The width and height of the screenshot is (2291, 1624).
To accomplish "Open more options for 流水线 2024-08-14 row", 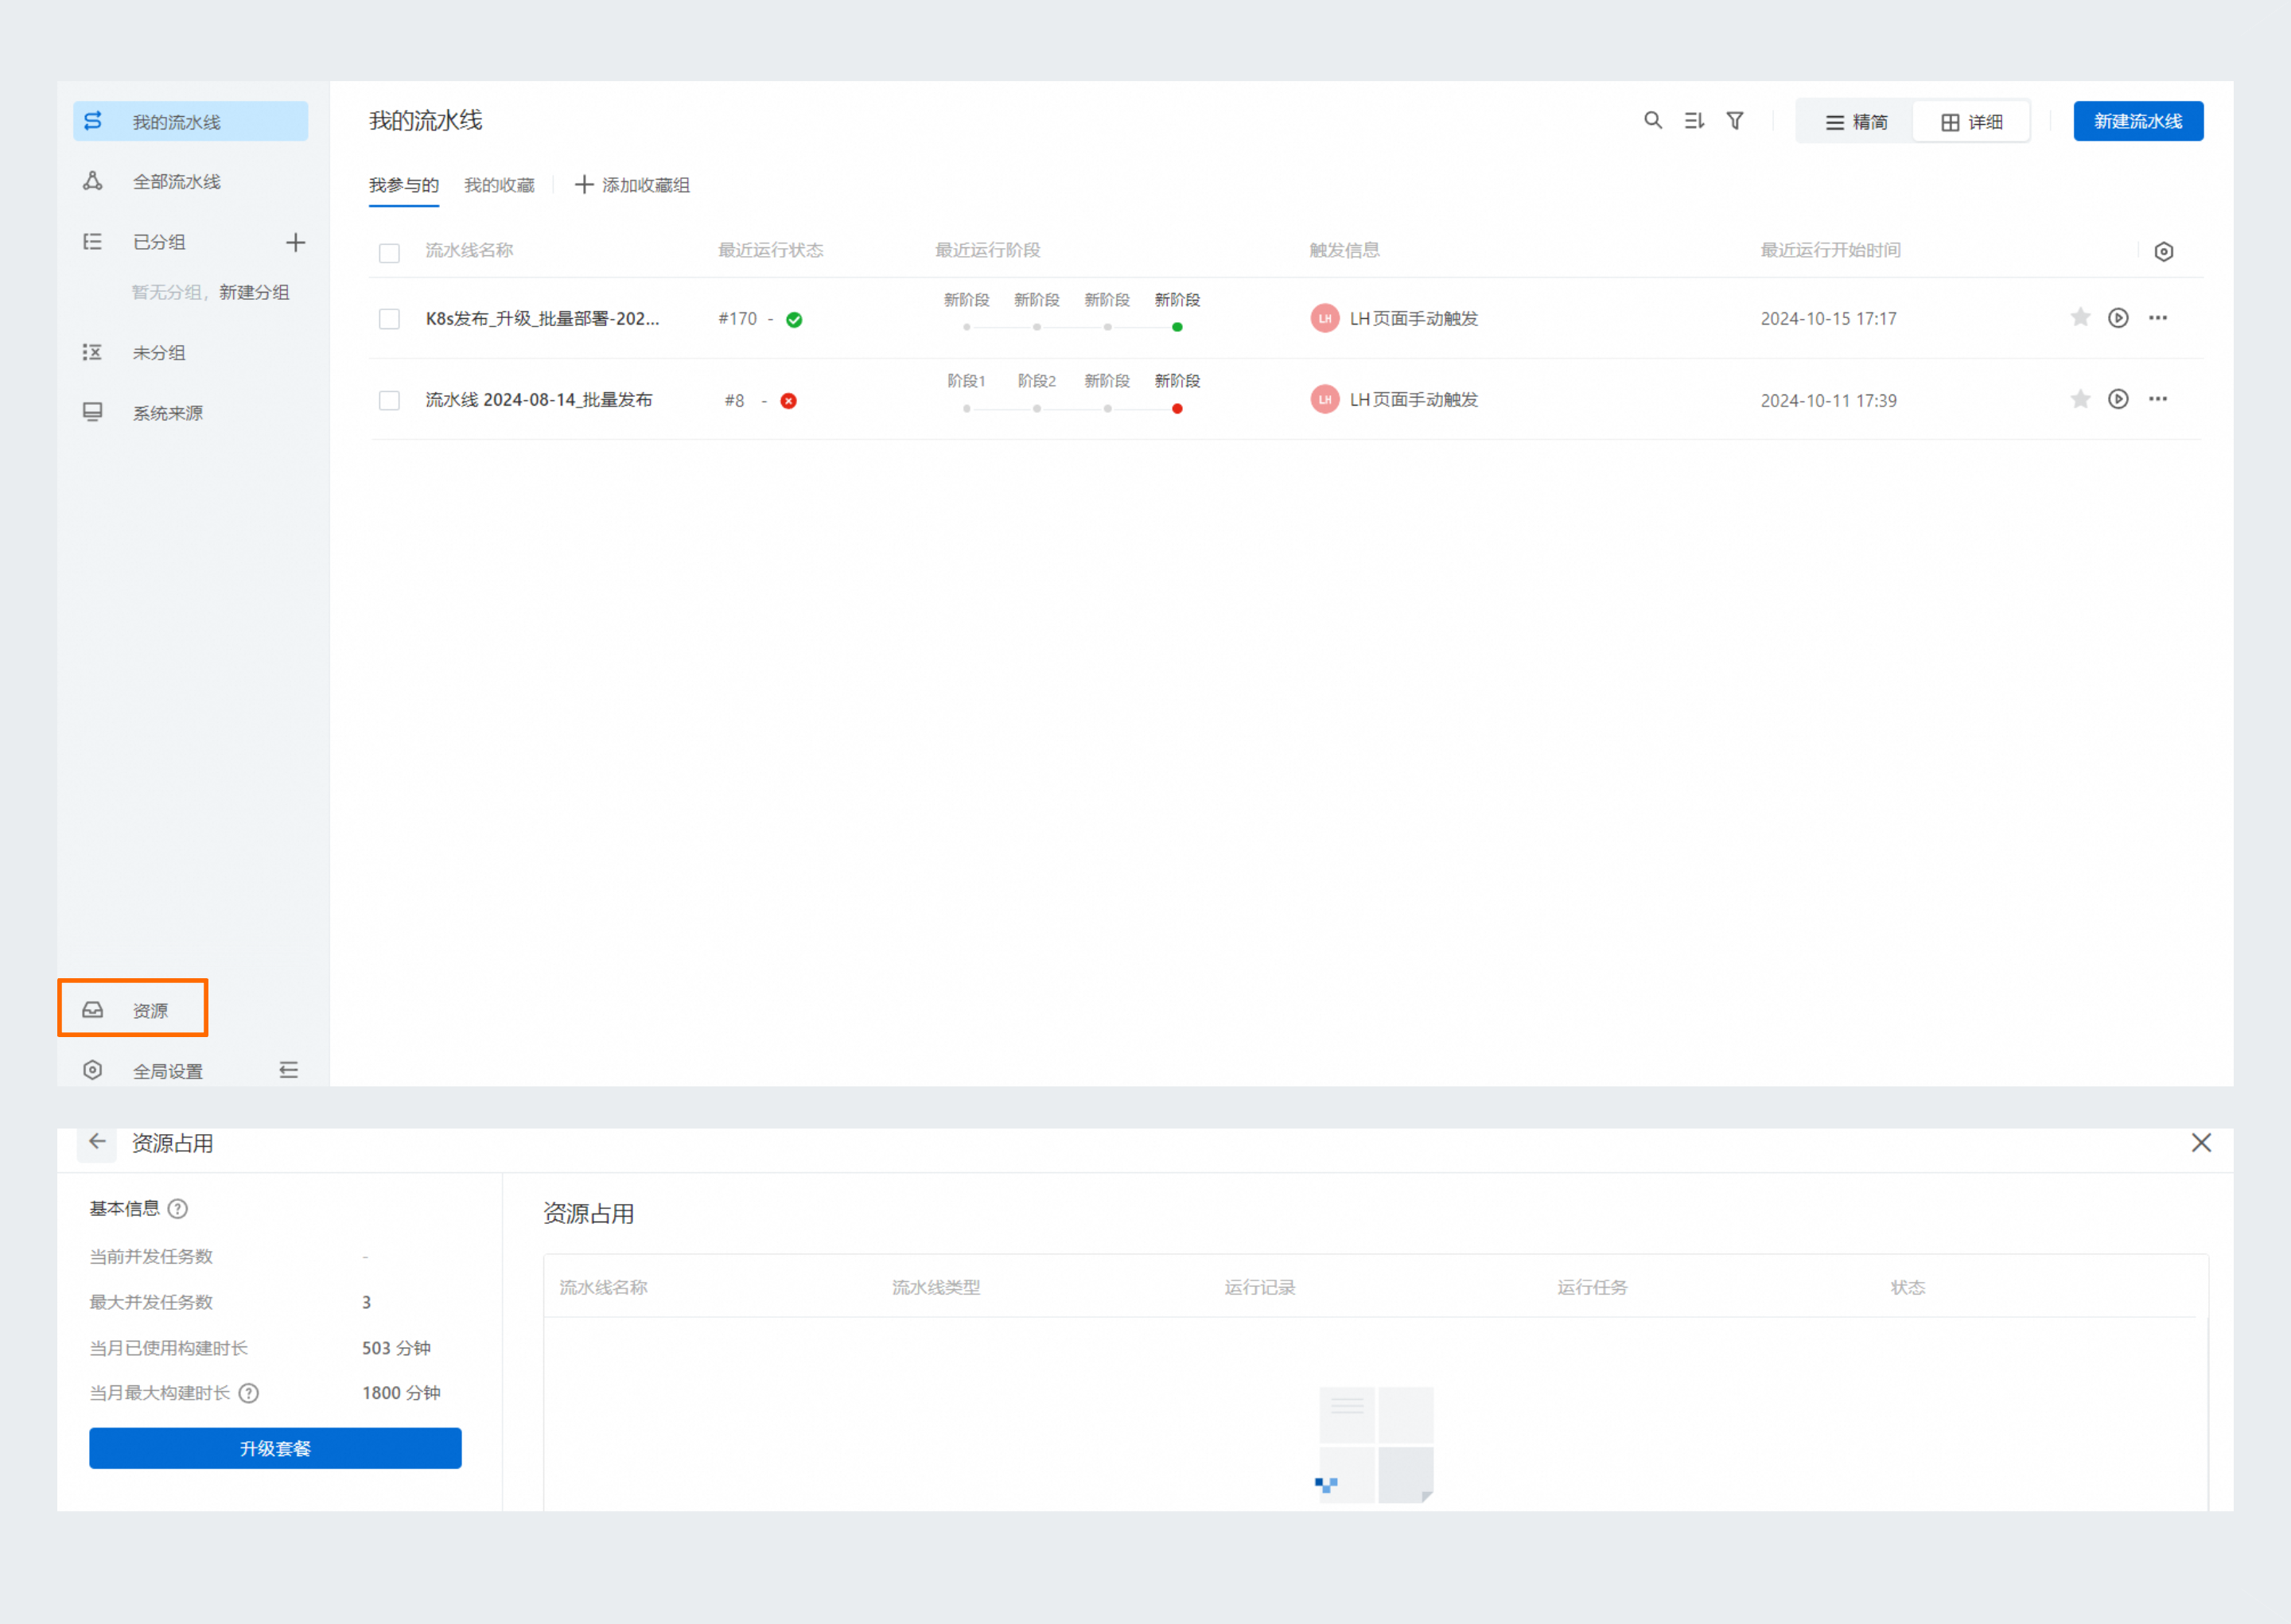I will coord(2158,399).
